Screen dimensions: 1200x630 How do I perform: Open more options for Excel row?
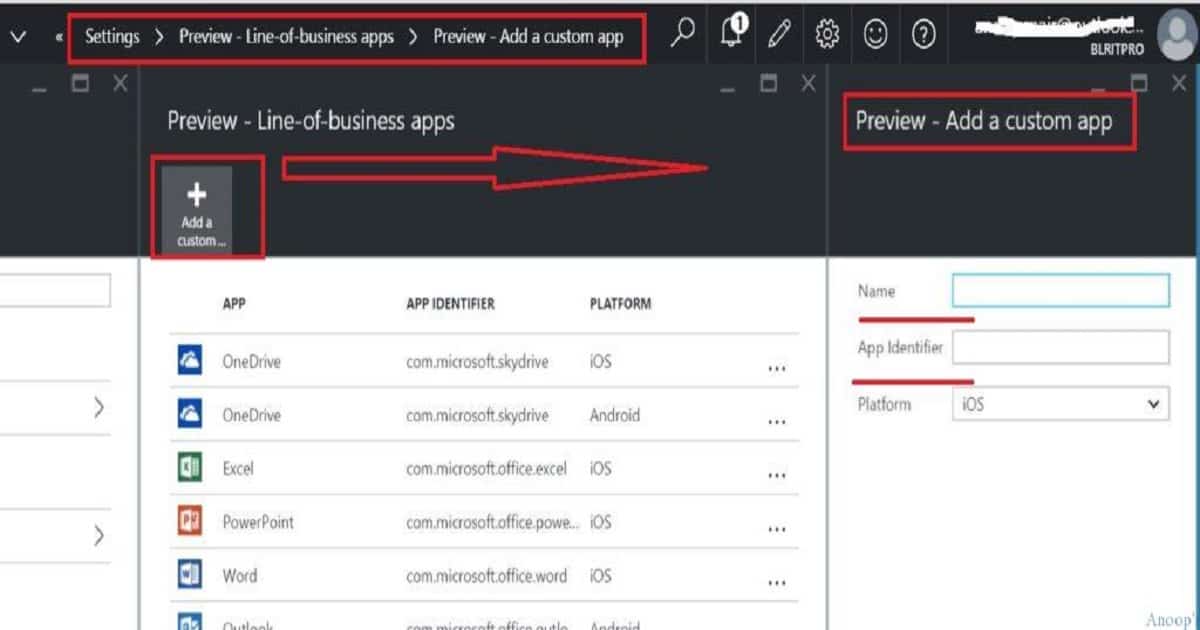[x=777, y=476]
